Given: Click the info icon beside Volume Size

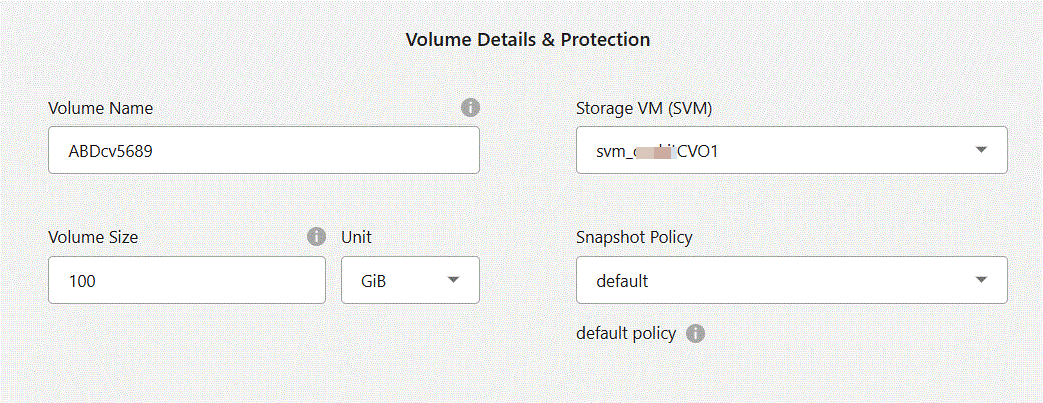Looking at the screenshot, I should [x=316, y=237].
